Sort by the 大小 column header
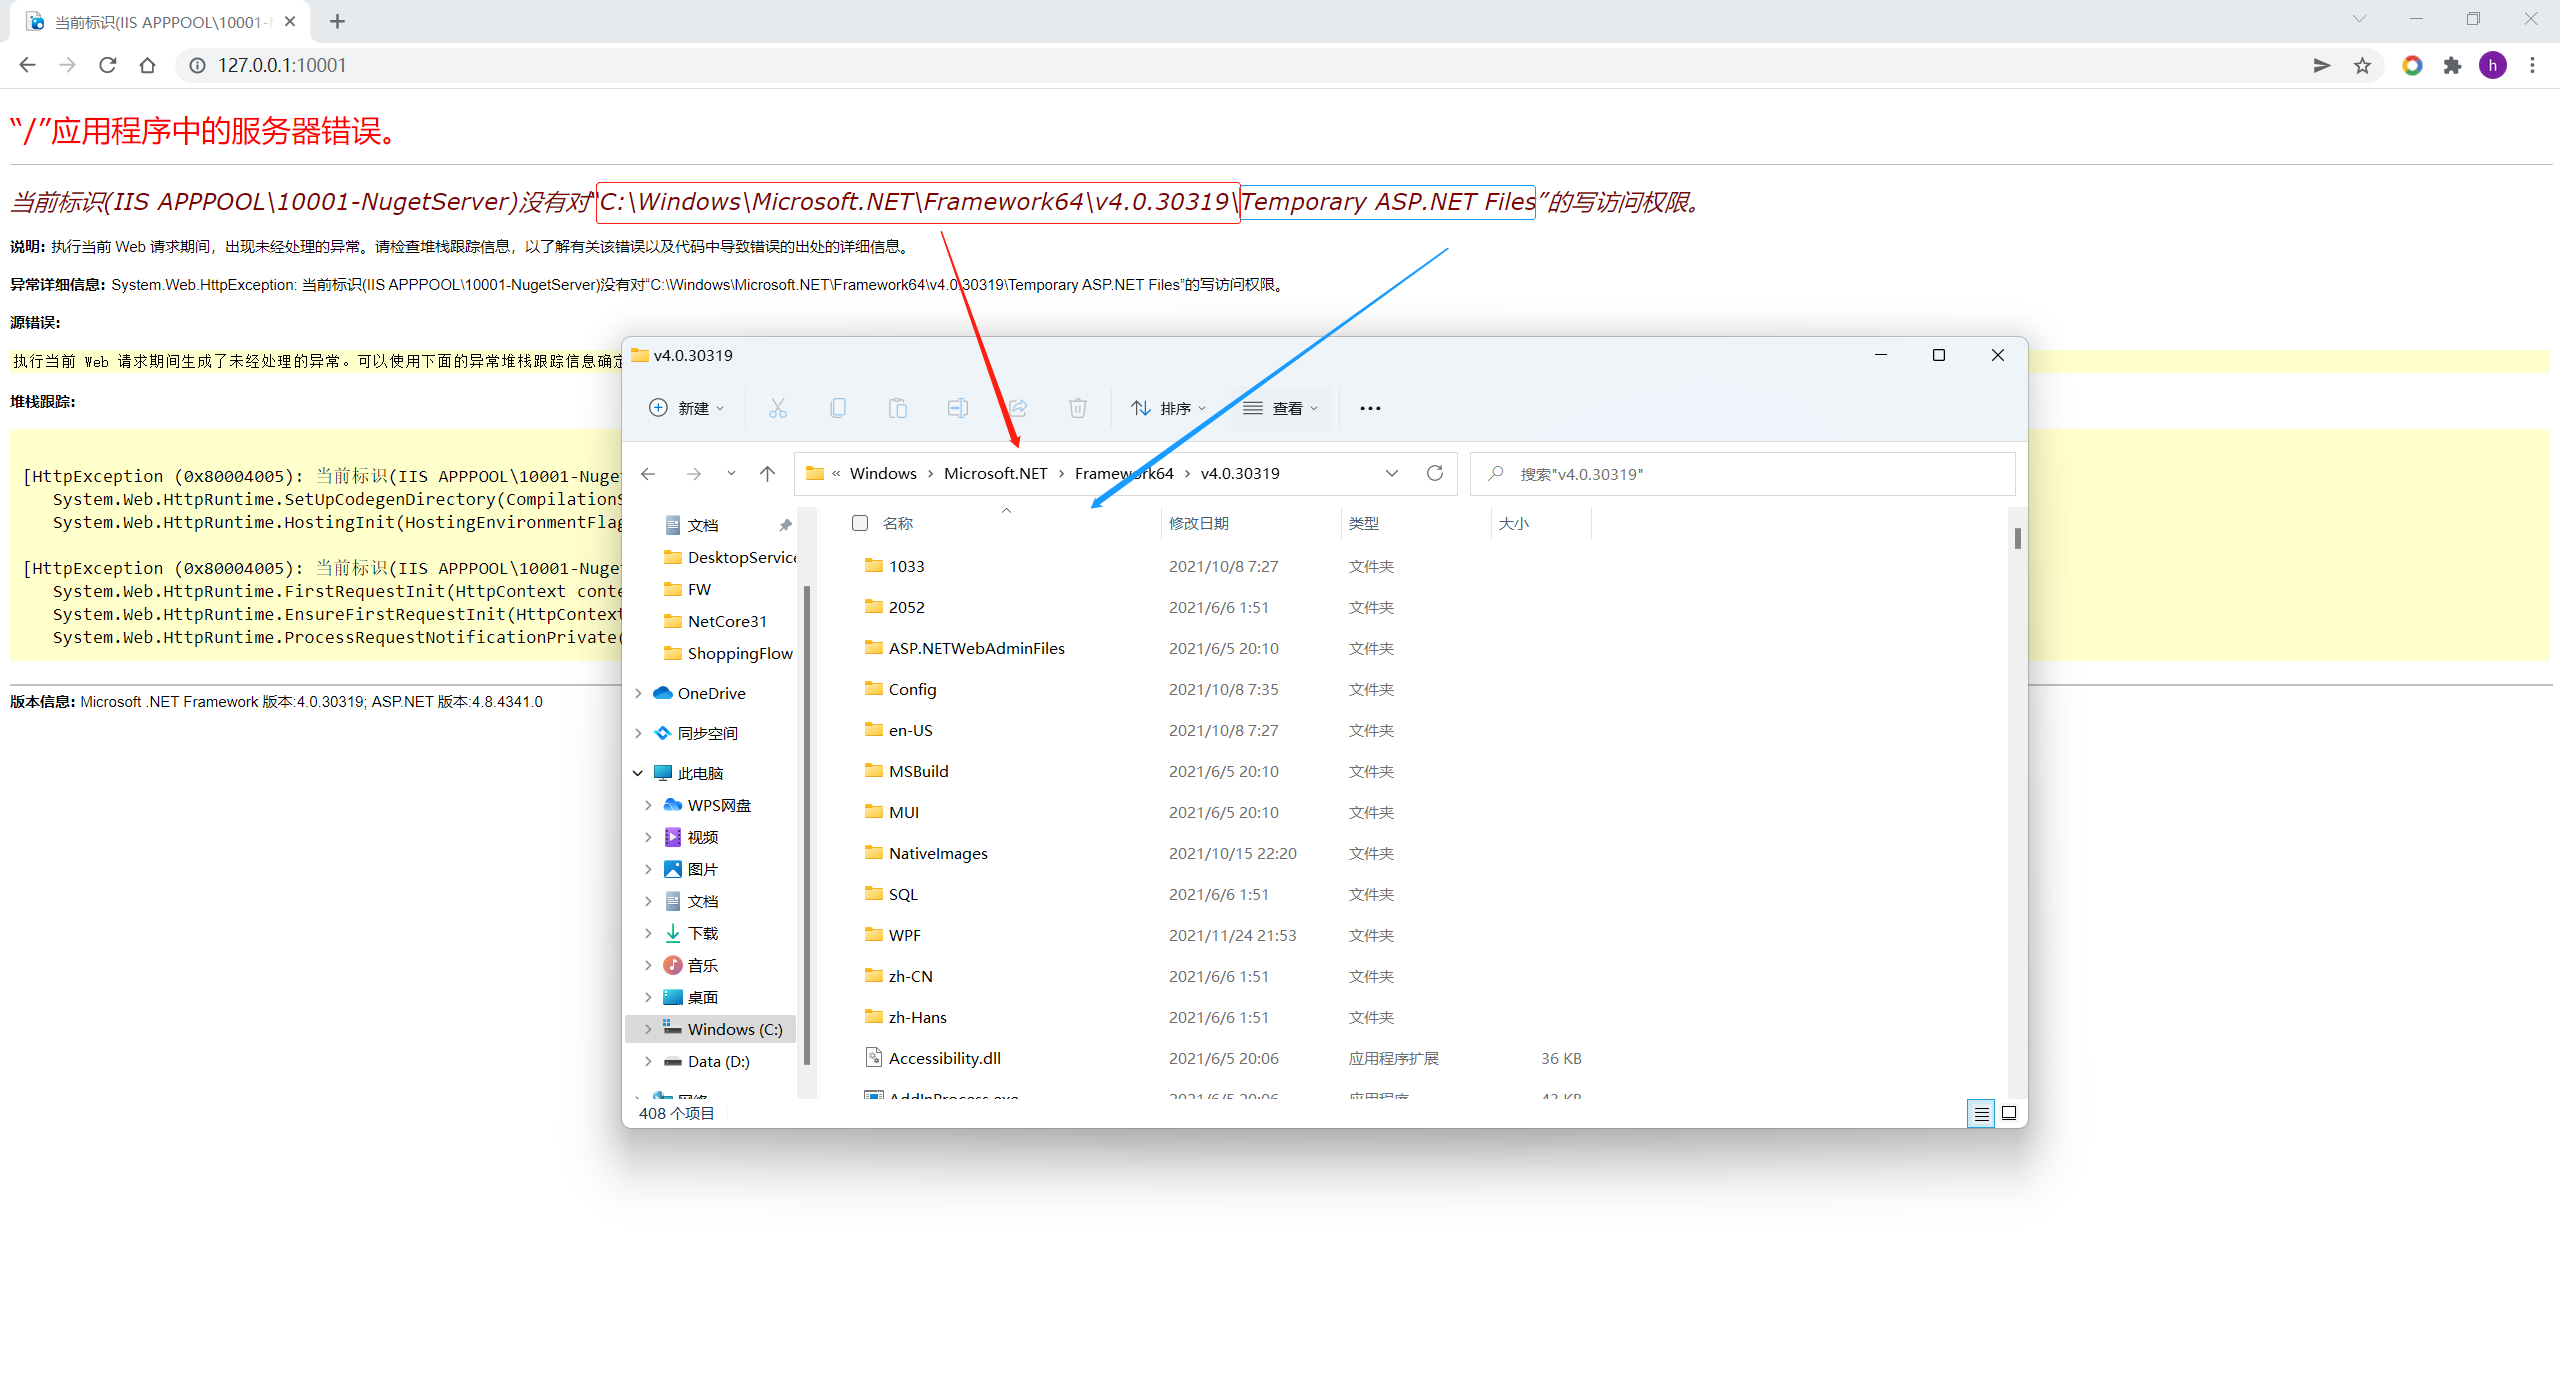The width and height of the screenshot is (2560, 1380). tap(1513, 523)
